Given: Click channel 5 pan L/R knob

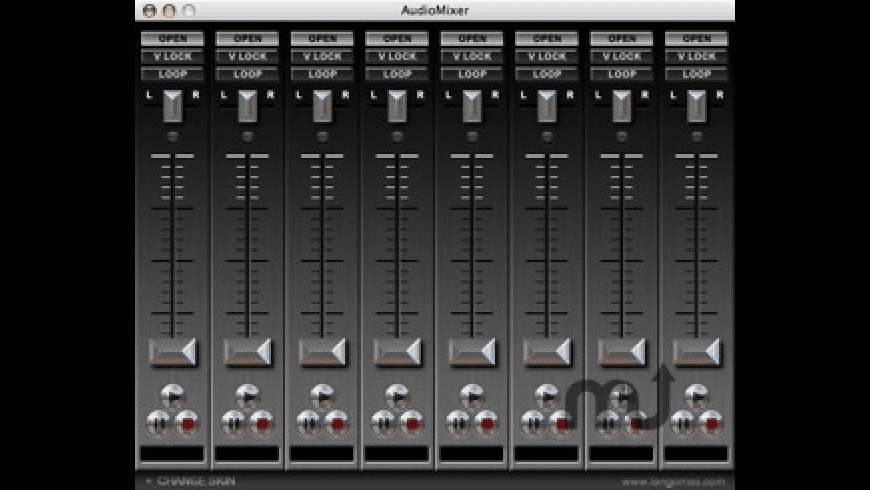Looking at the screenshot, I should (472, 105).
